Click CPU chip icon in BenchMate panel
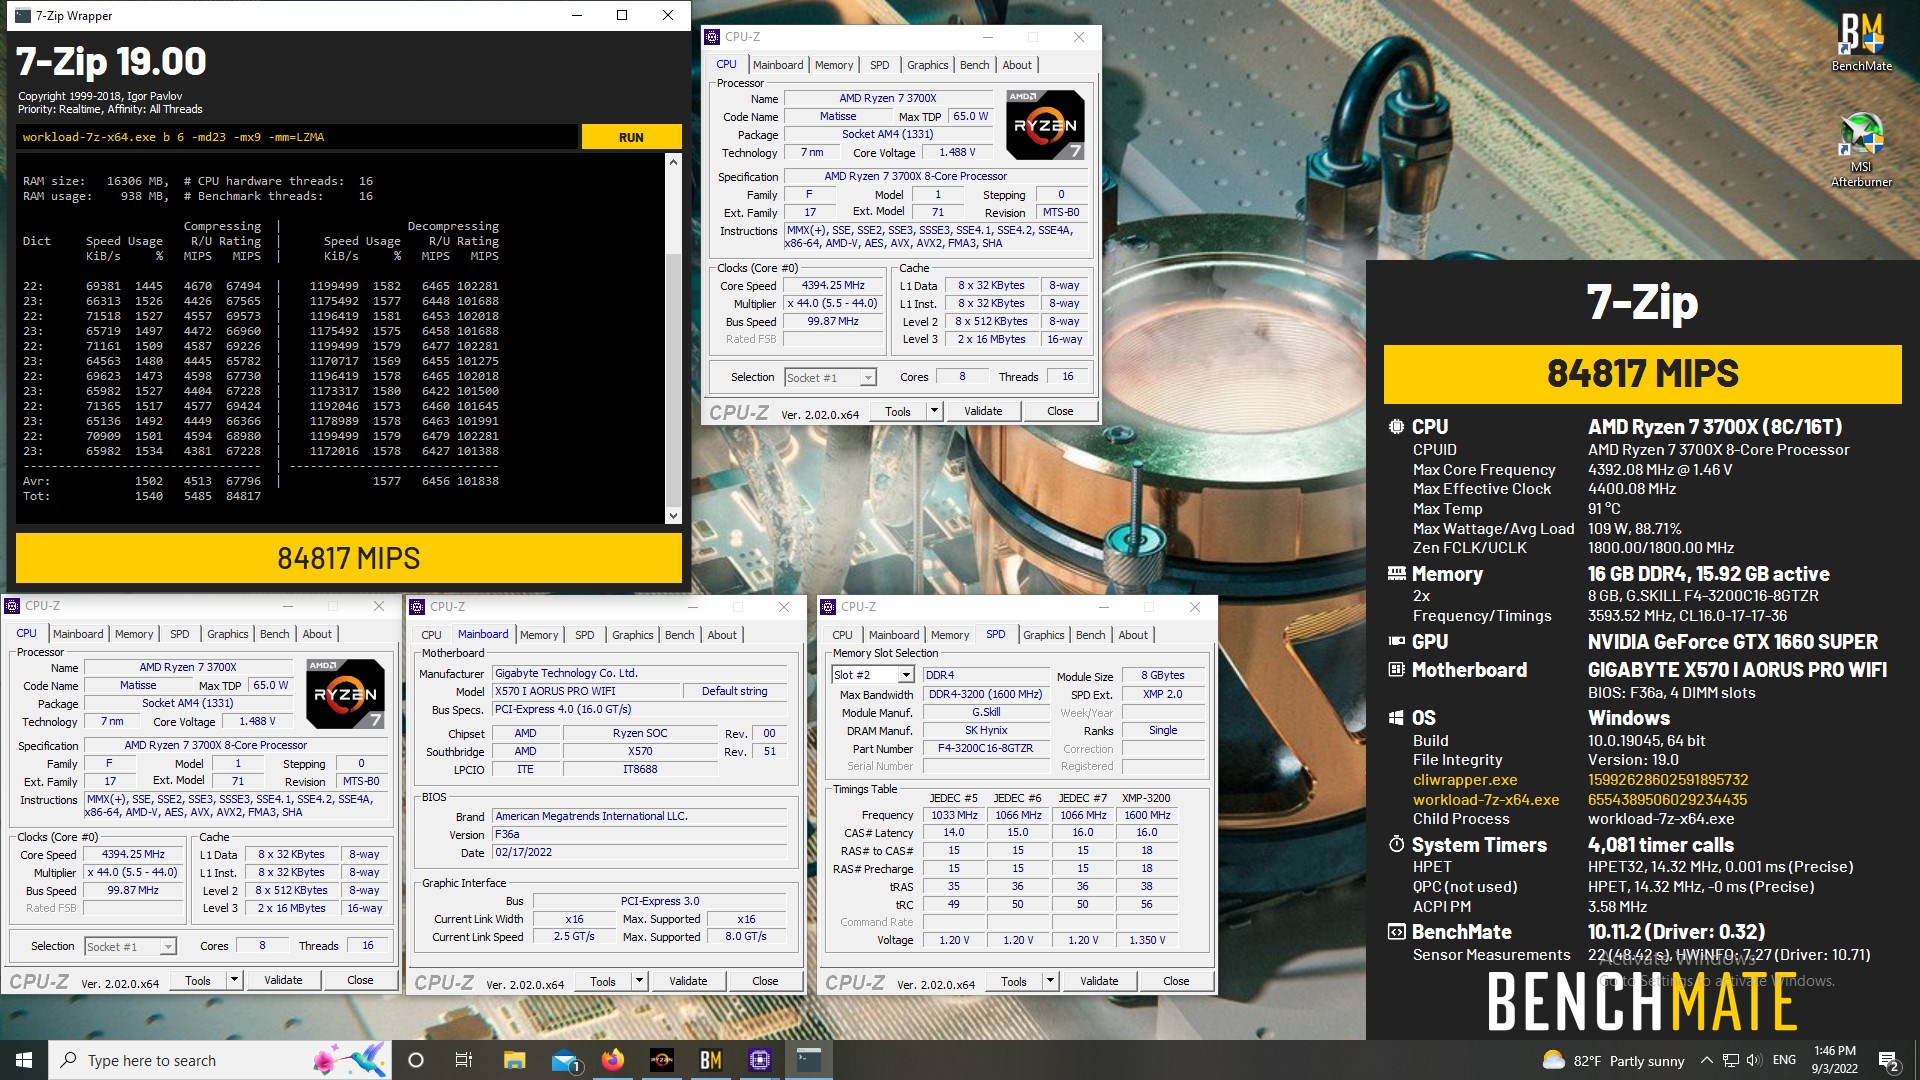 1396,427
